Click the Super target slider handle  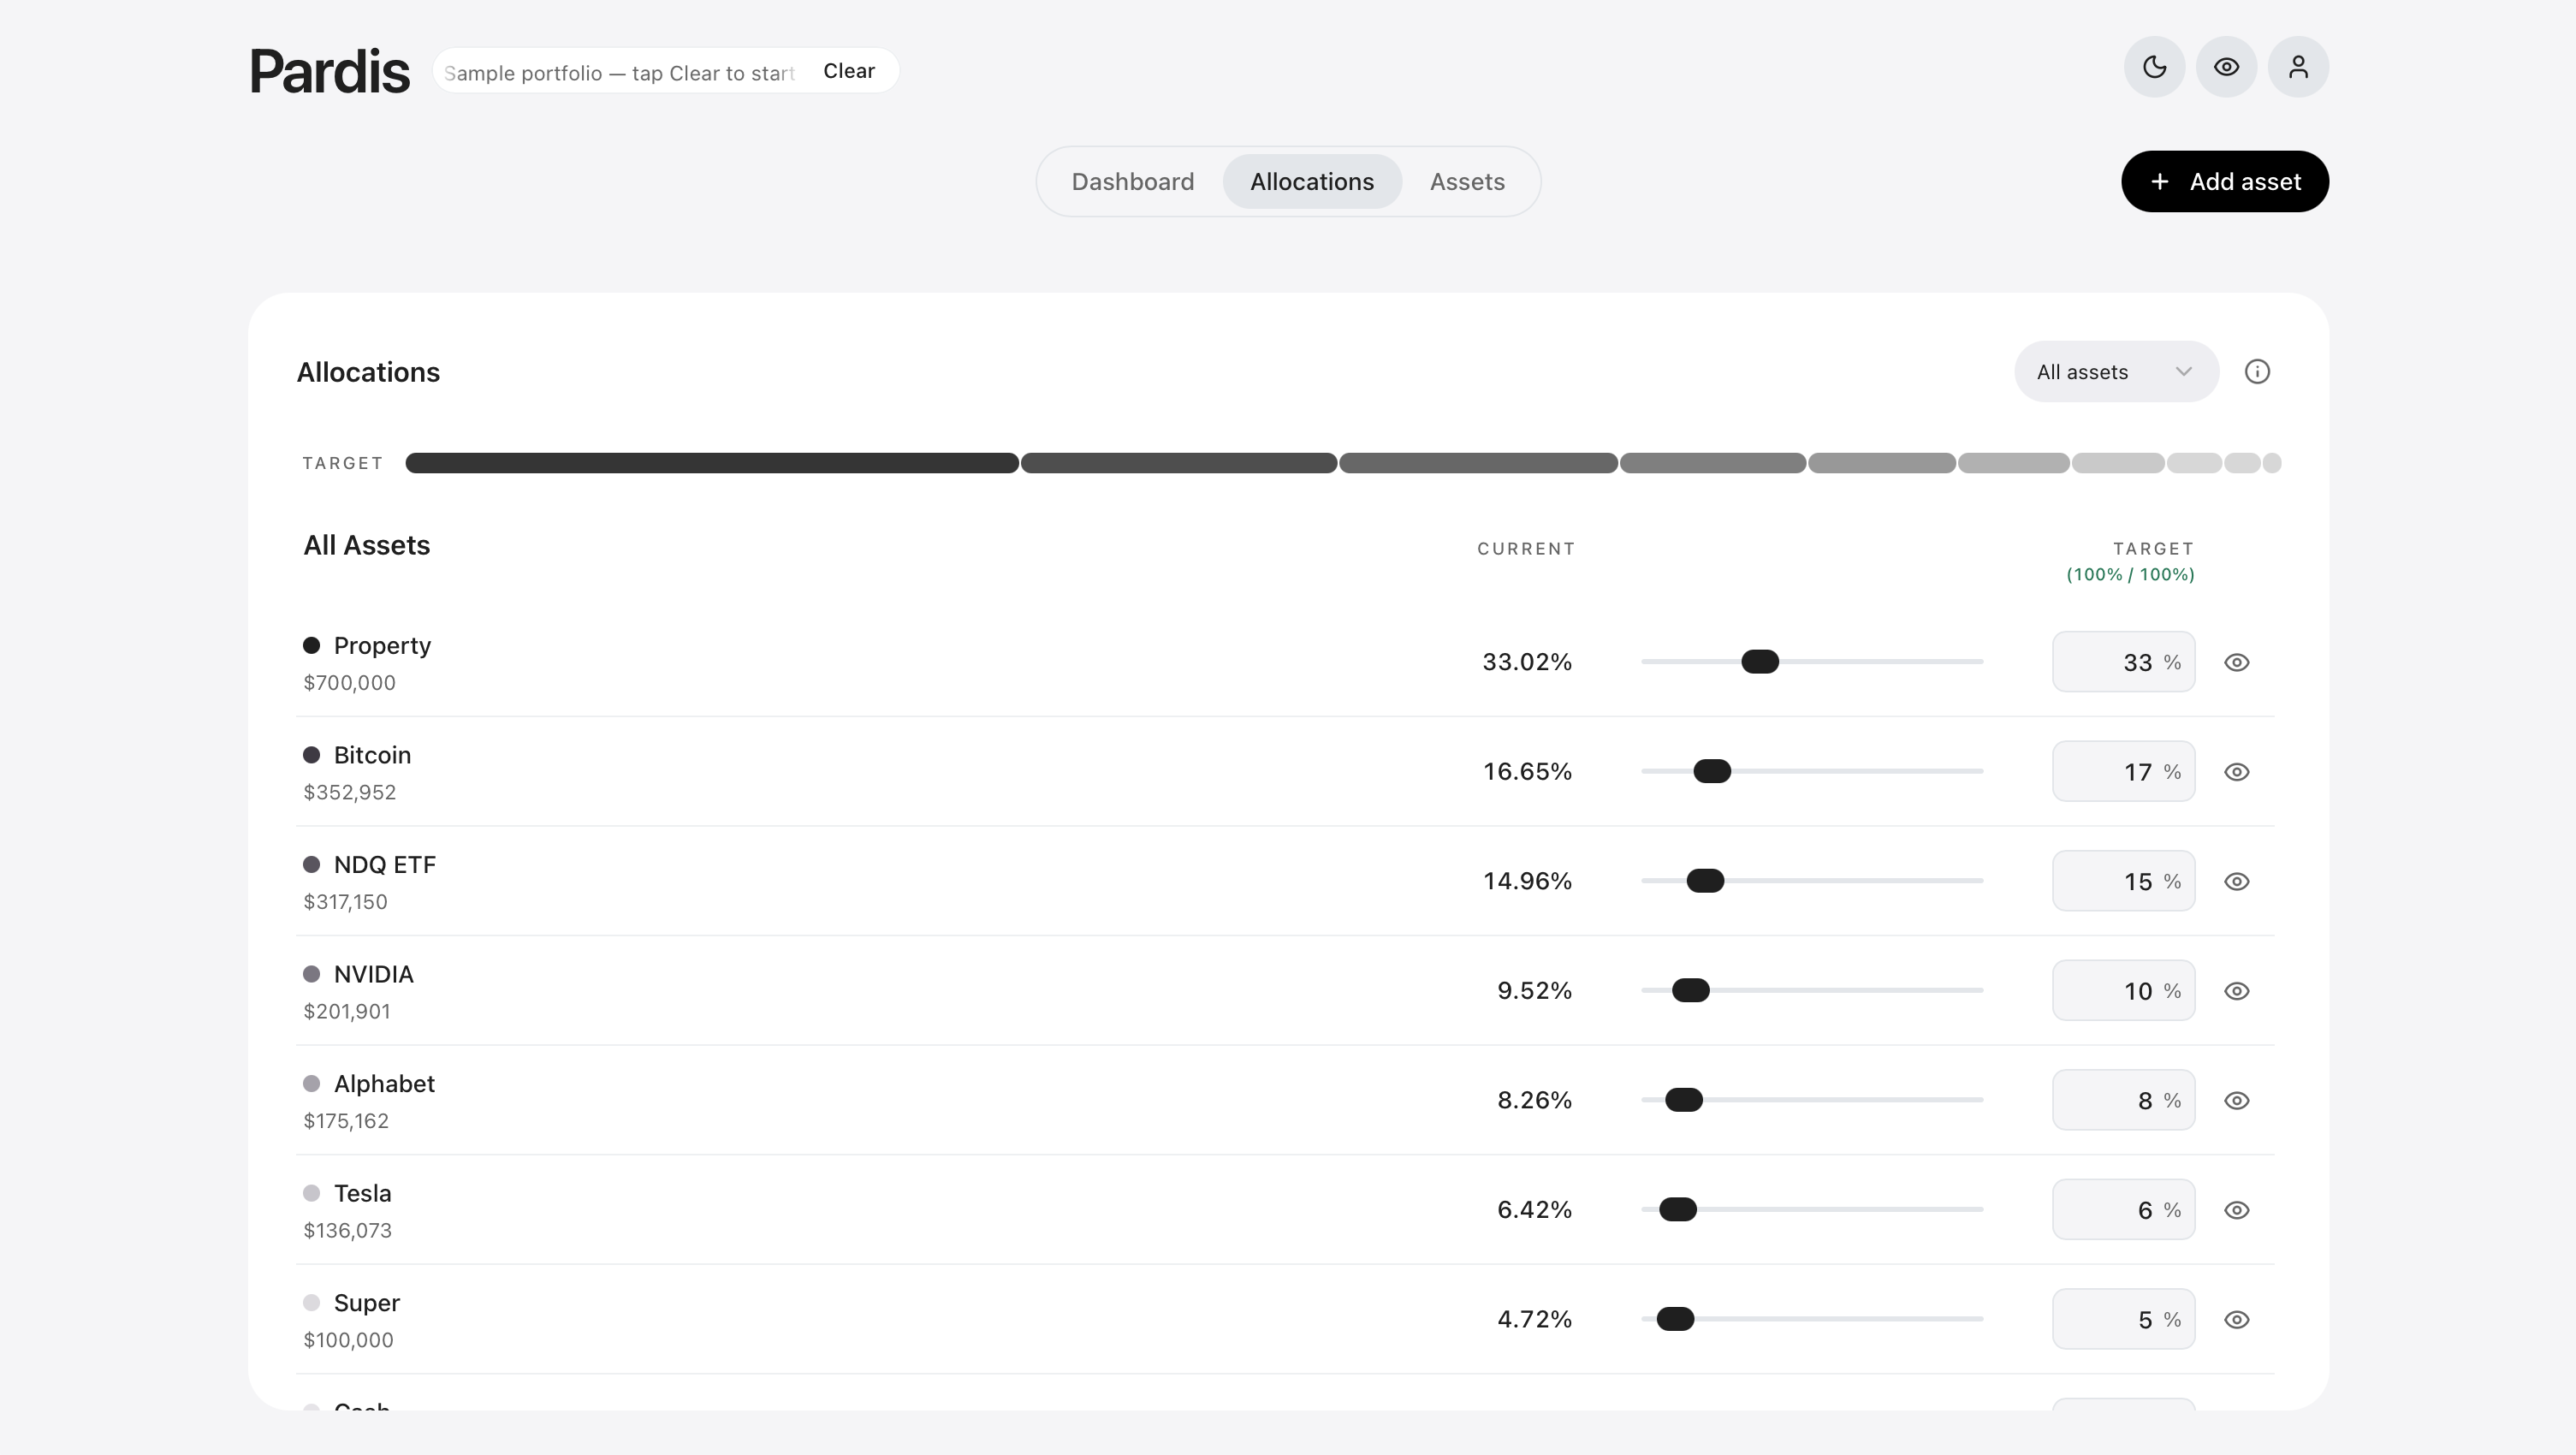[x=1675, y=1319]
